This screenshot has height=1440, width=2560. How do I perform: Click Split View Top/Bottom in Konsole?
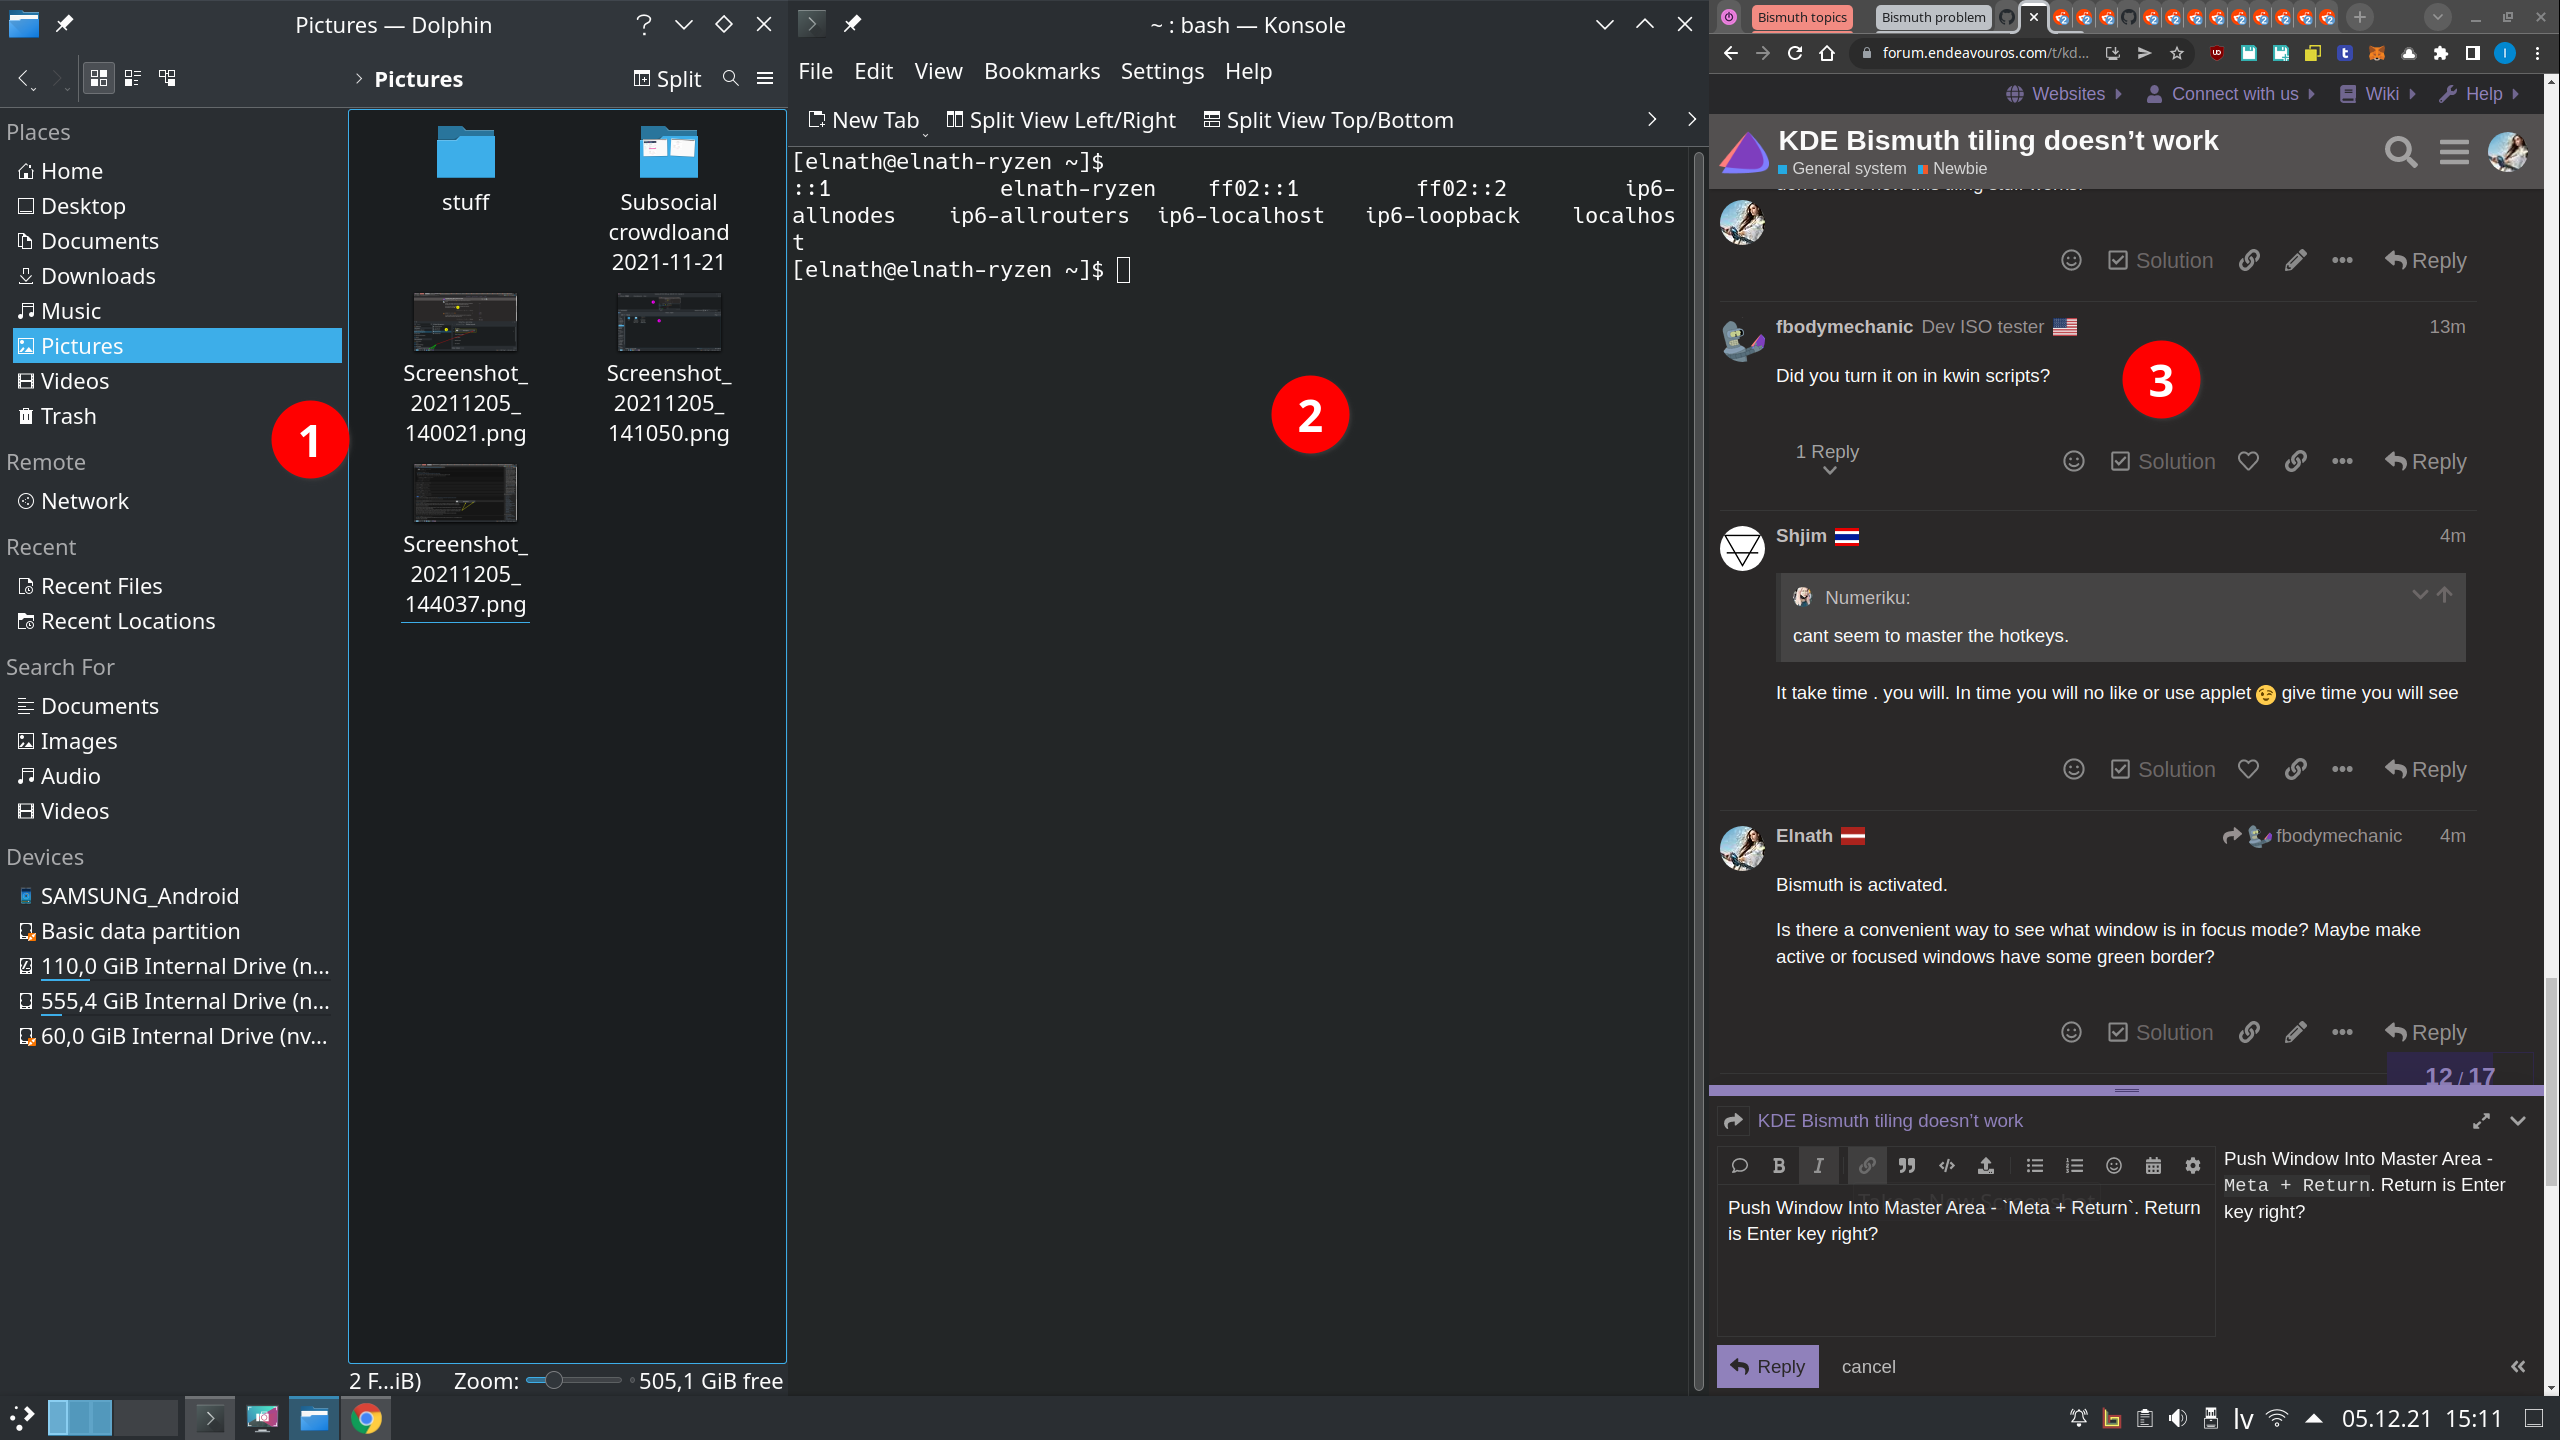point(1328,120)
